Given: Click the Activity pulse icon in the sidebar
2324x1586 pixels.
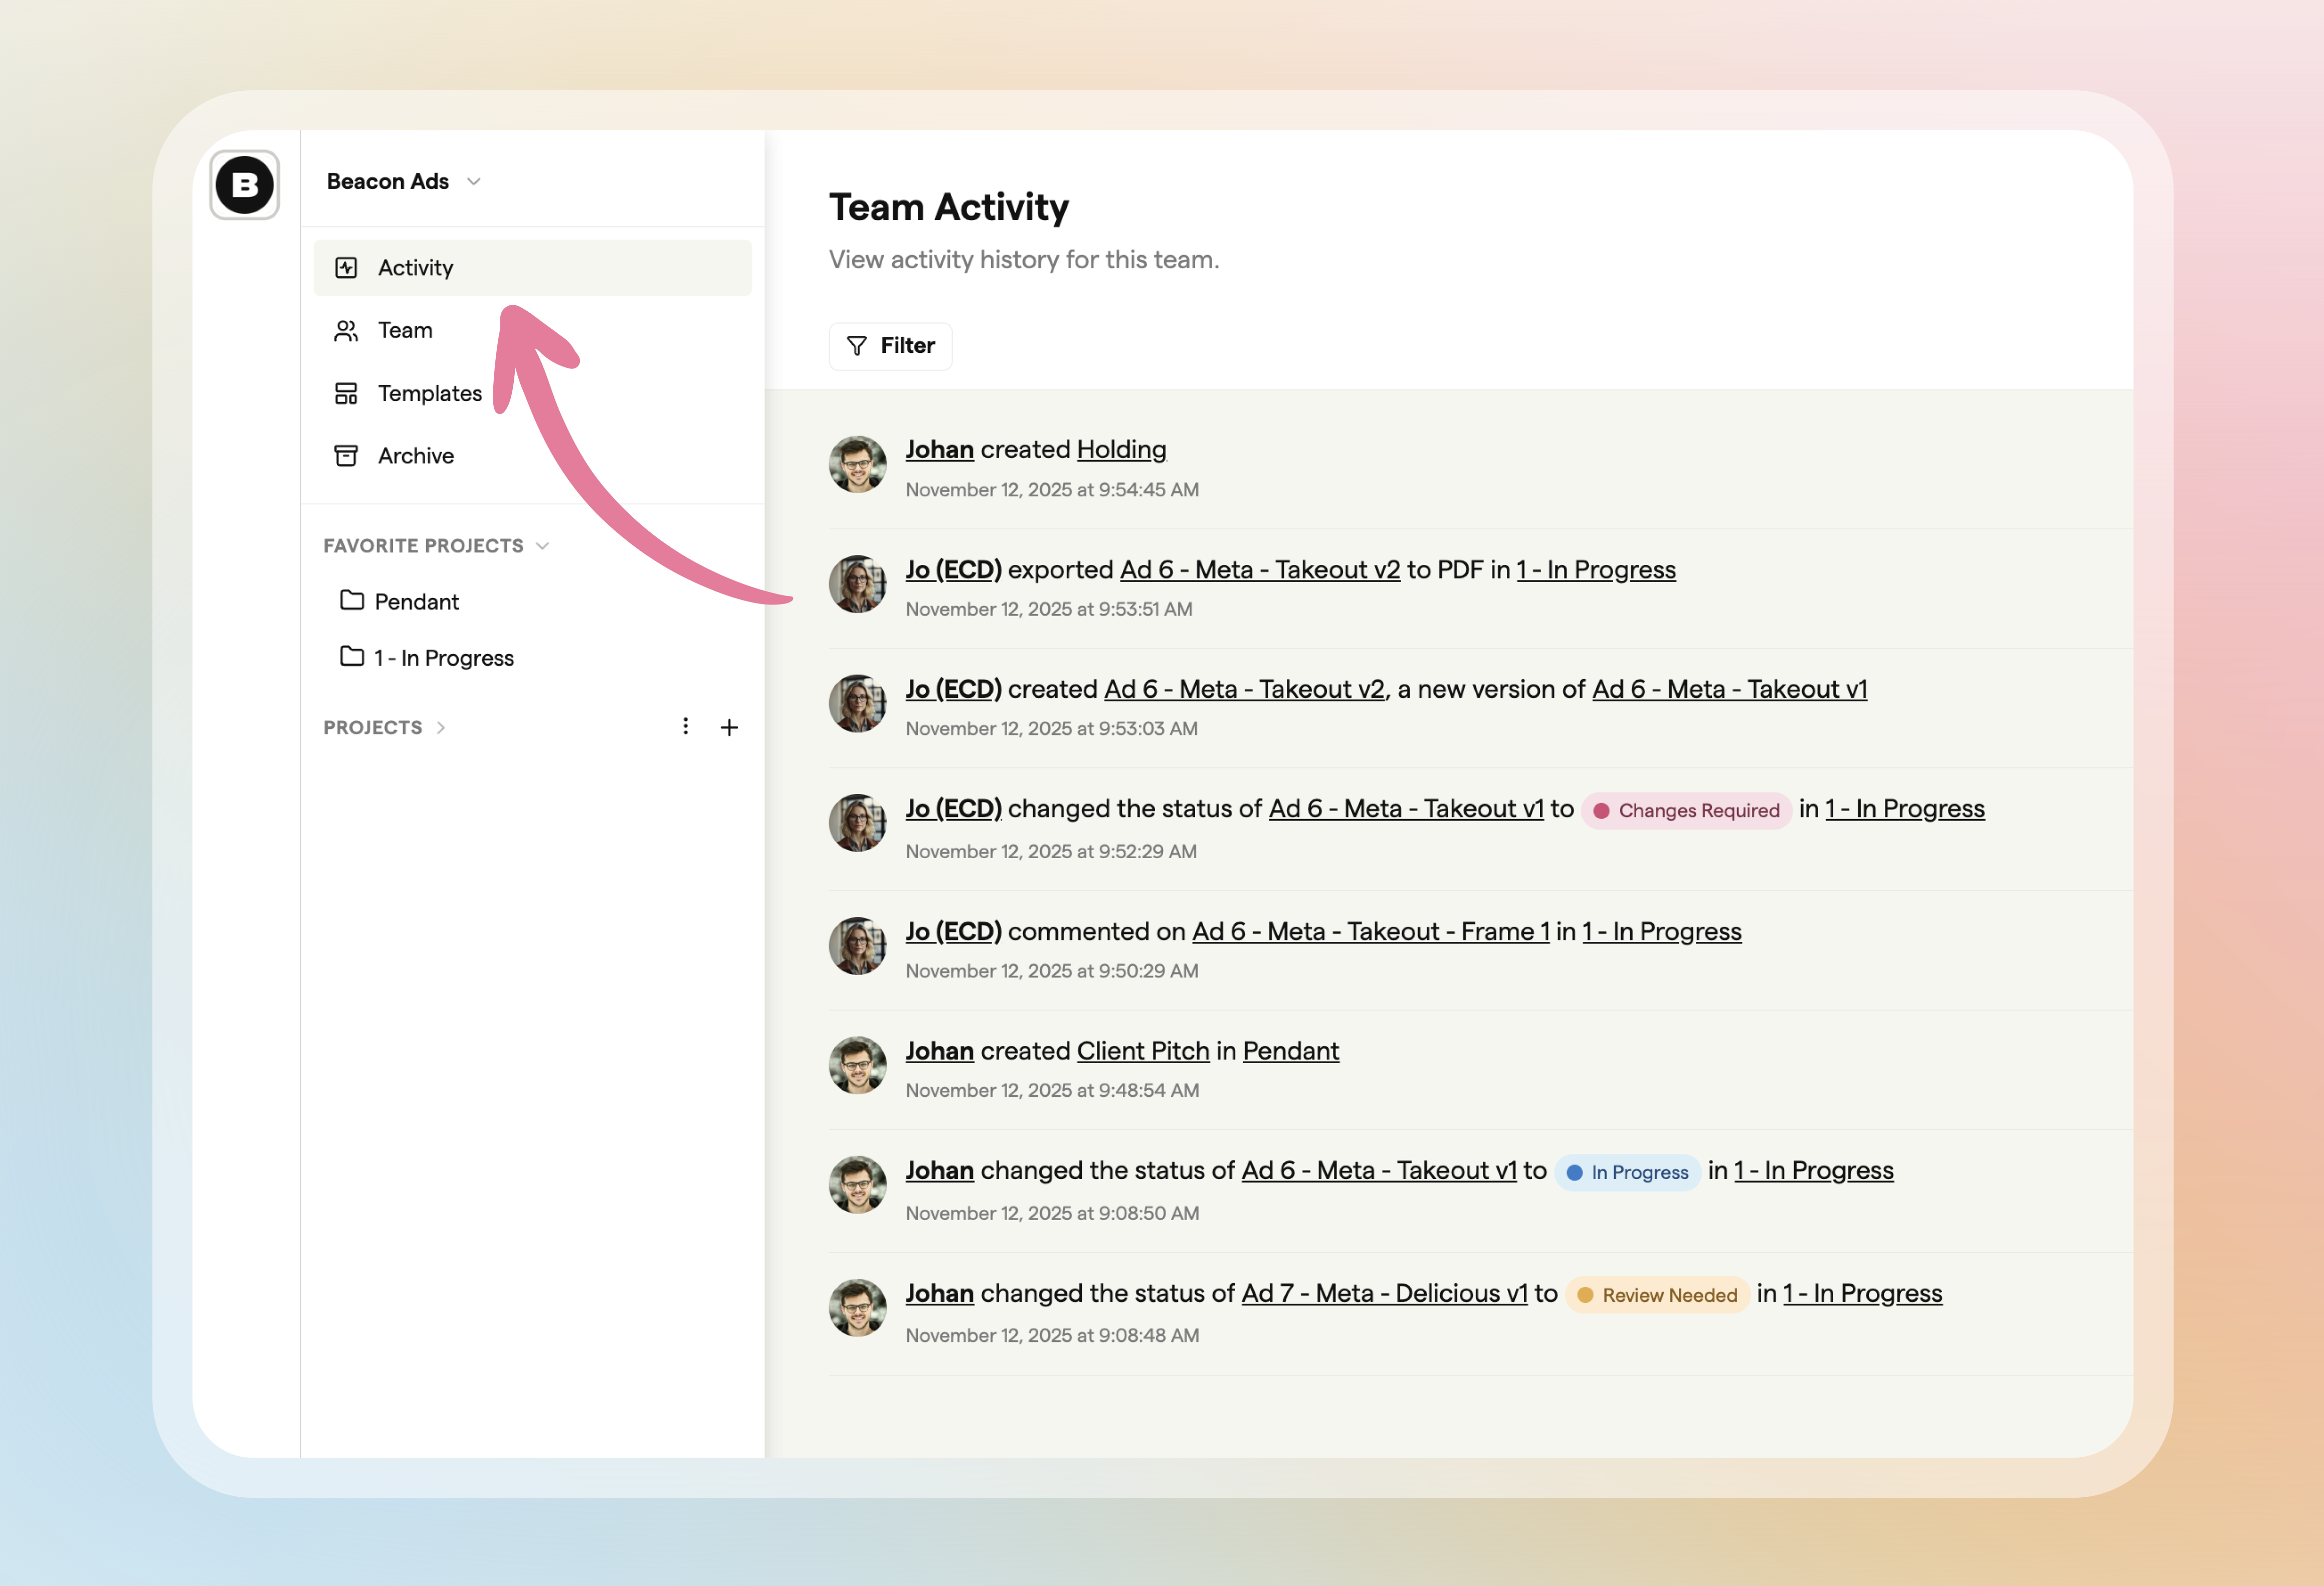Looking at the screenshot, I should click(x=346, y=268).
